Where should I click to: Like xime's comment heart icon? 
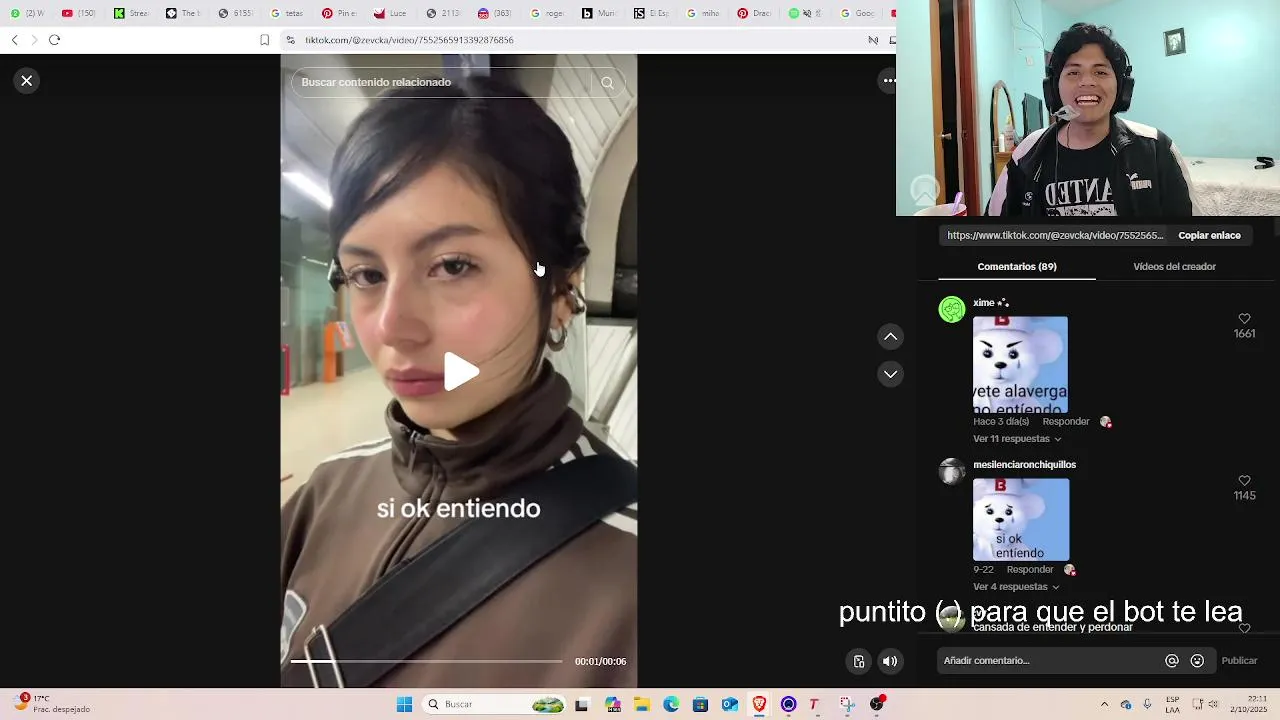pyautogui.click(x=1244, y=319)
